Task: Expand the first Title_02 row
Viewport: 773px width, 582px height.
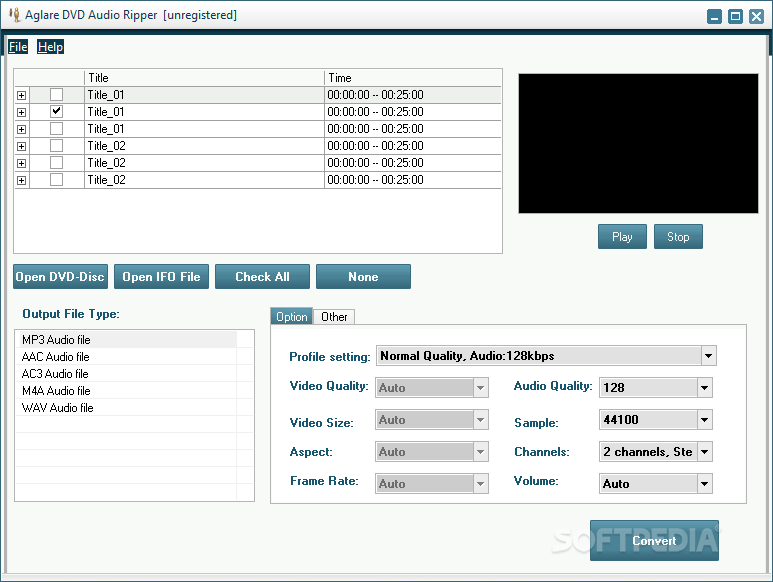Action: 21,146
